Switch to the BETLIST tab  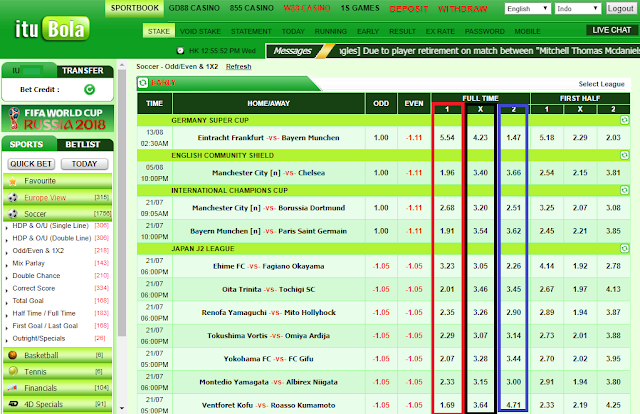(x=83, y=144)
